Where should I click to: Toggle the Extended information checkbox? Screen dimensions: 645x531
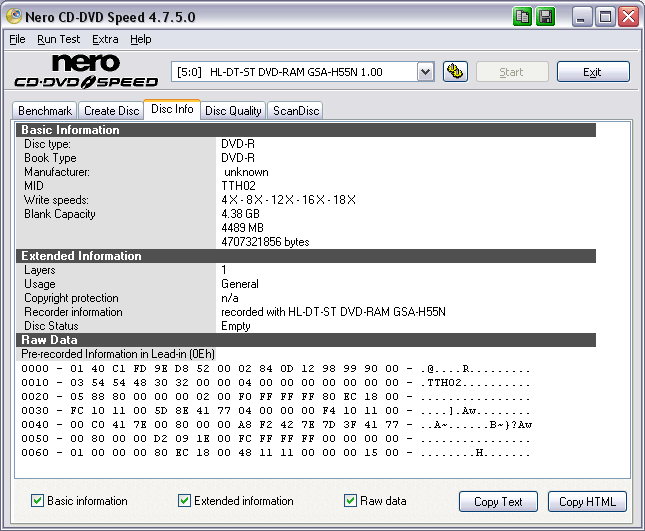coord(184,501)
